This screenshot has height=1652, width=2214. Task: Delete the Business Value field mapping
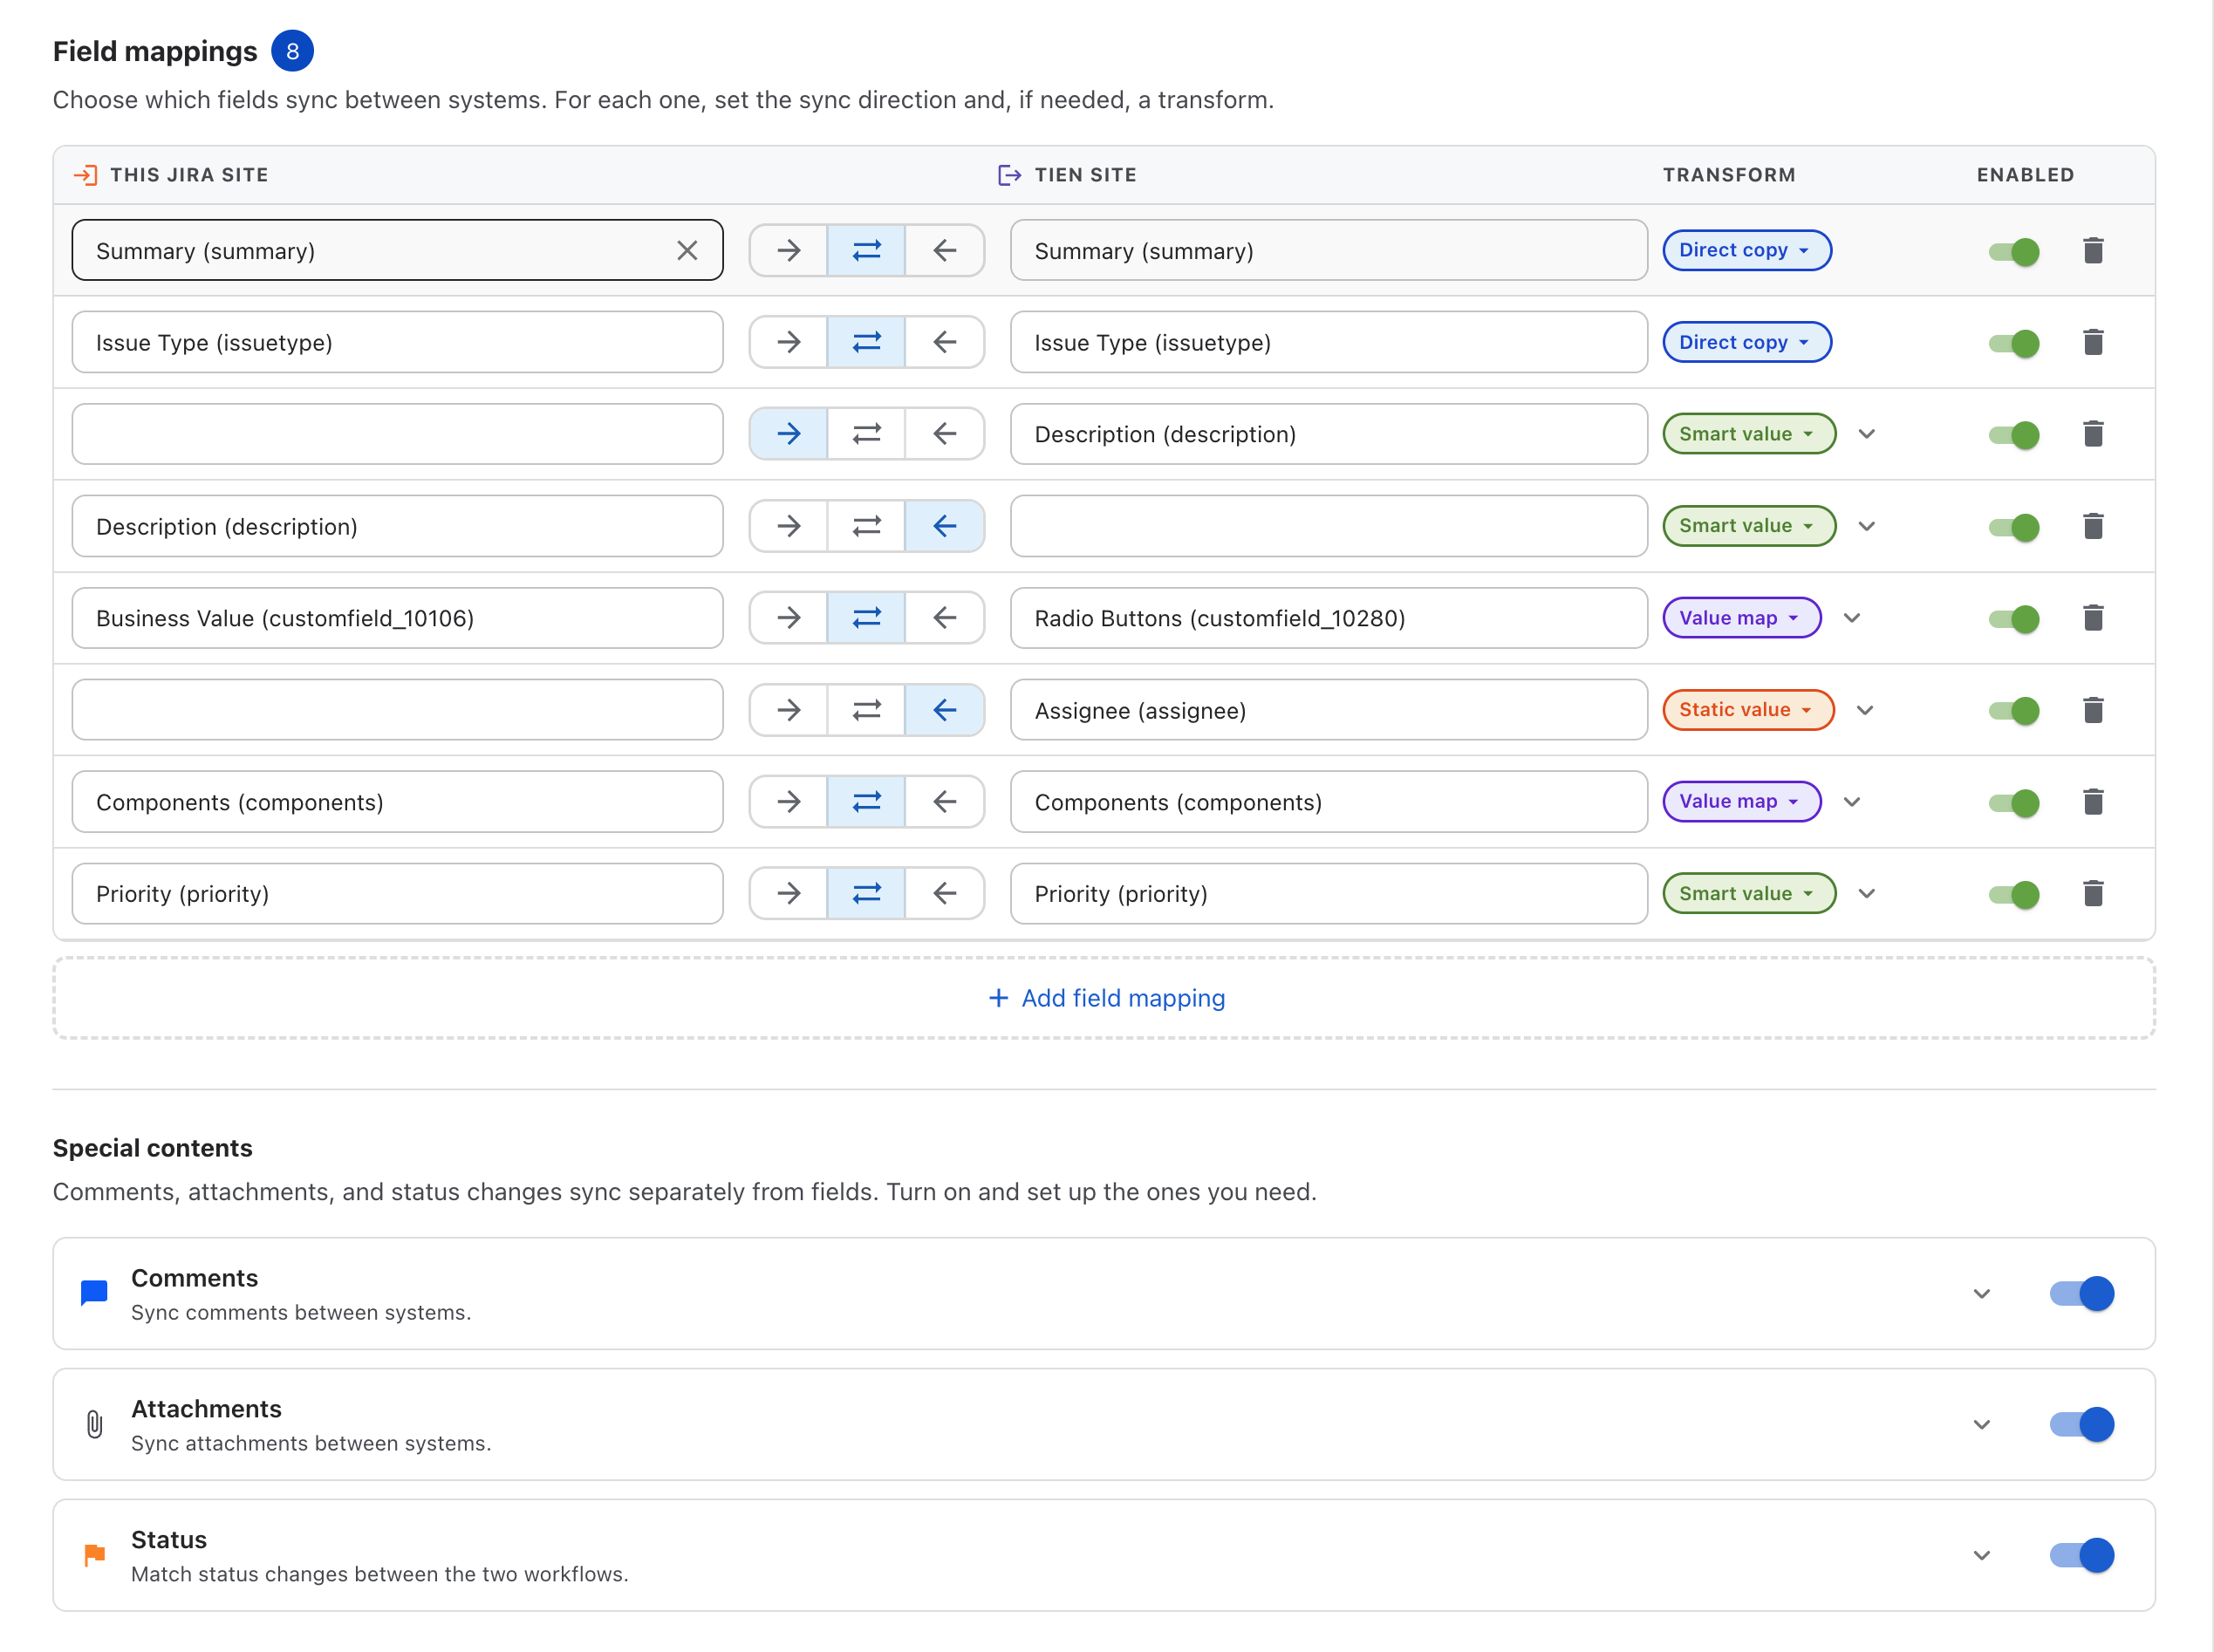pyautogui.click(x=2093, y=618)
